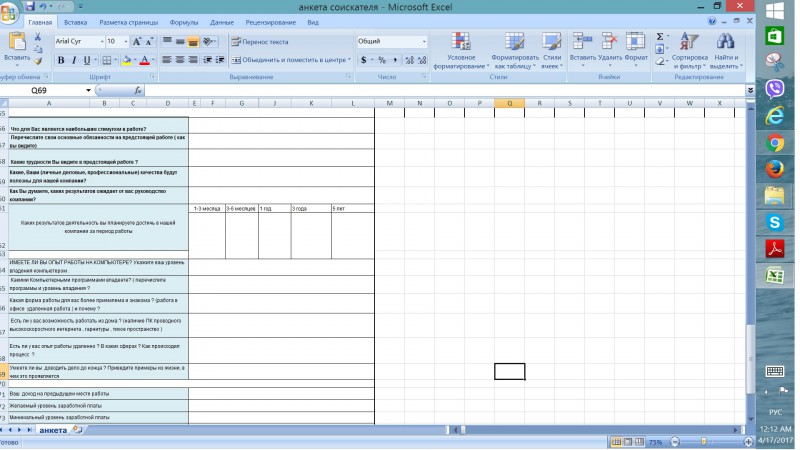Open the Общий number format dropdown
The width and height of the screenshot is (800, 450).
(423, 41)
